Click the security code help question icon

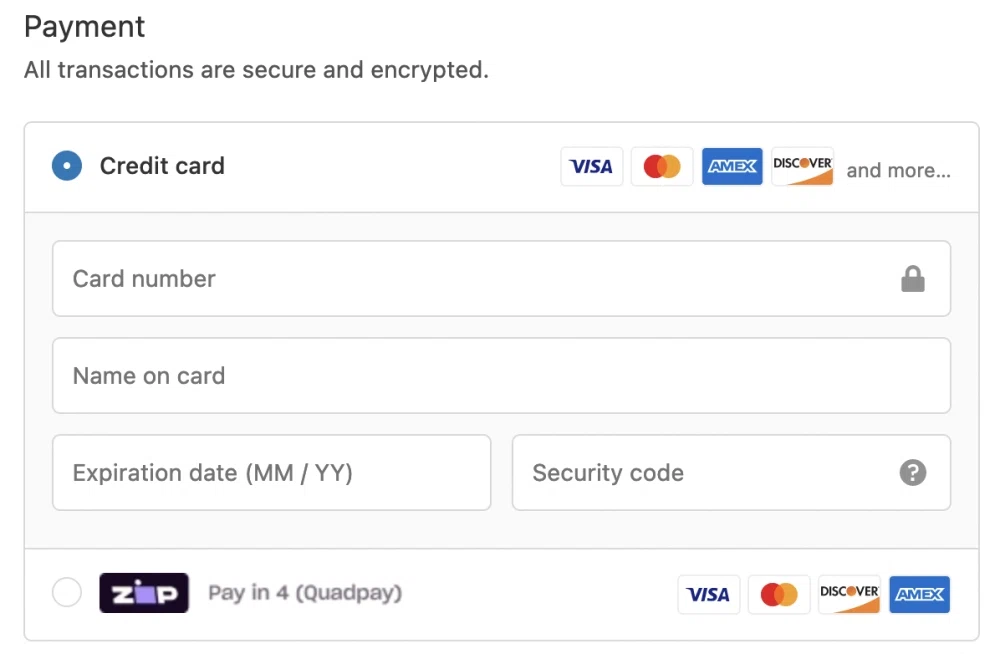pos(913,473)
